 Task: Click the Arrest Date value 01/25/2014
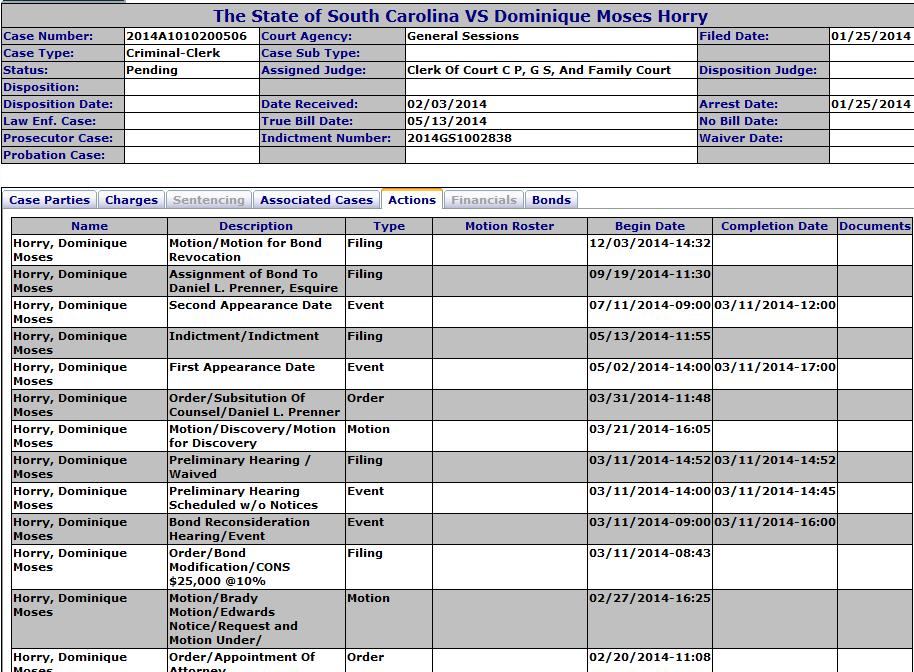coord(871,104)
